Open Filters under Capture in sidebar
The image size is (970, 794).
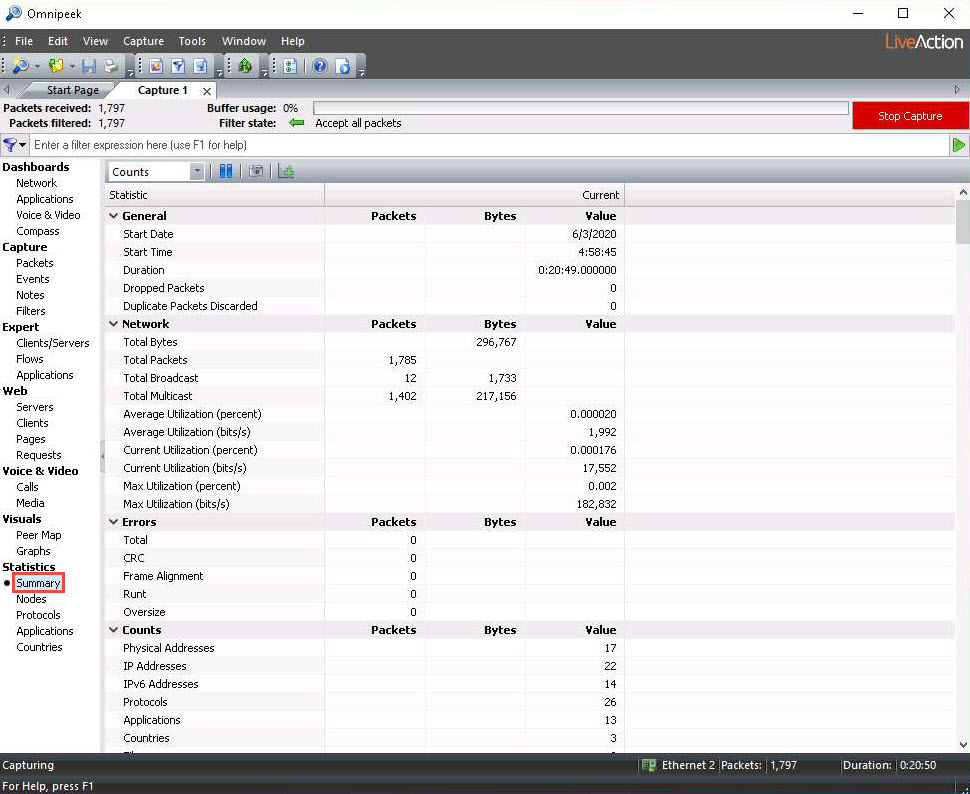tap(31, 311)
